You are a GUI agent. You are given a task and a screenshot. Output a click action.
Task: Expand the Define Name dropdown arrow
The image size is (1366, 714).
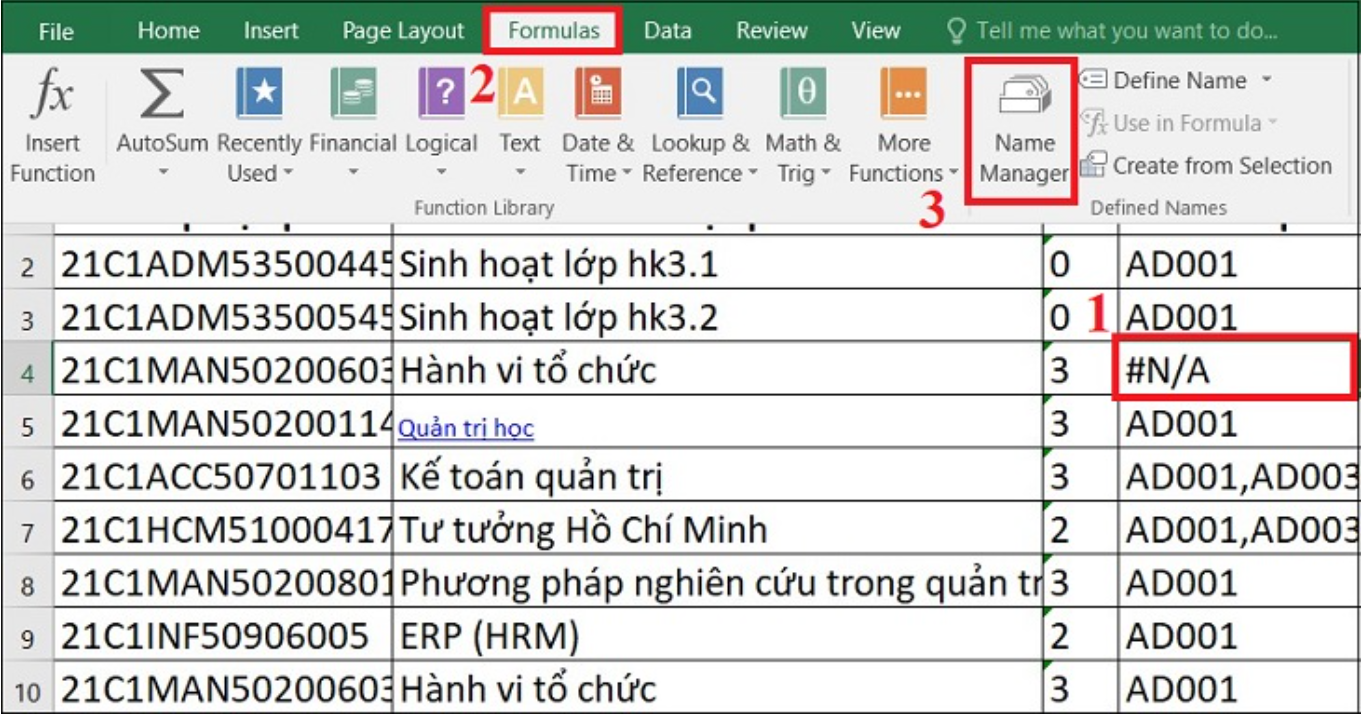1266,80
